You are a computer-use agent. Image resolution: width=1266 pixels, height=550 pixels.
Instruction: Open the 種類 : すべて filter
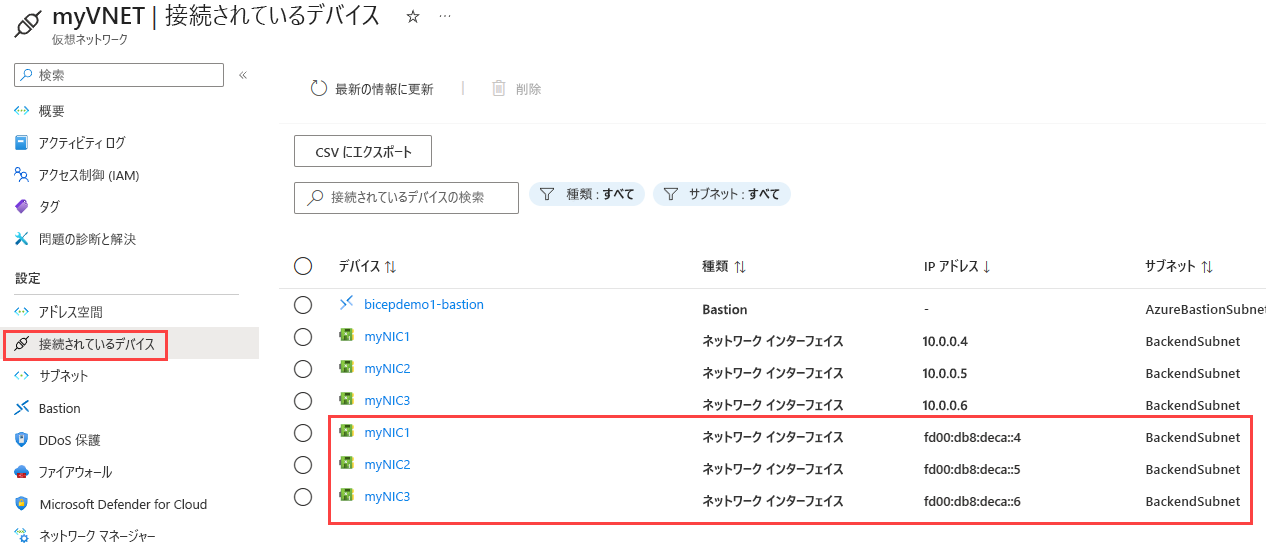tap(587, 194)
